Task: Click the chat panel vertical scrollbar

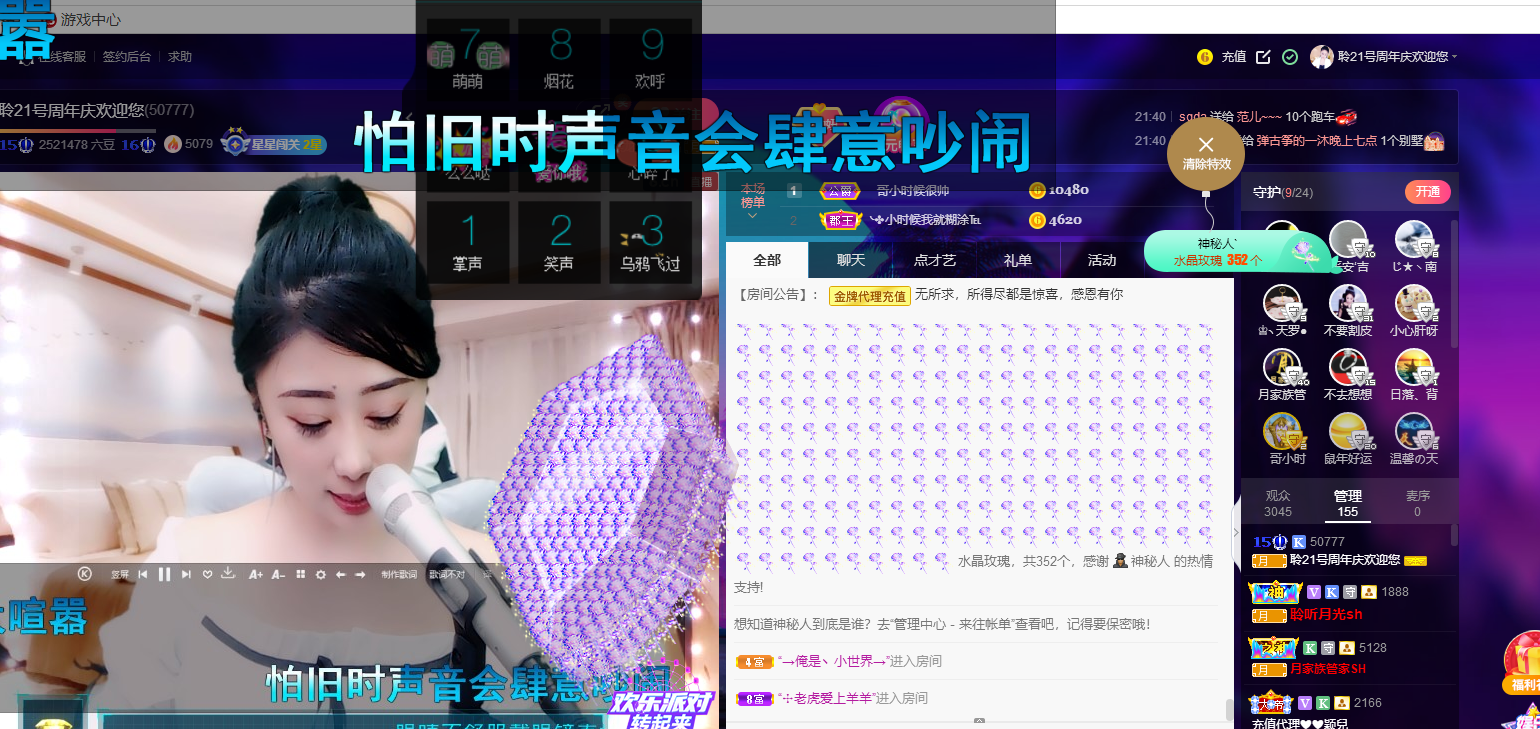Action: (1230, 709)
